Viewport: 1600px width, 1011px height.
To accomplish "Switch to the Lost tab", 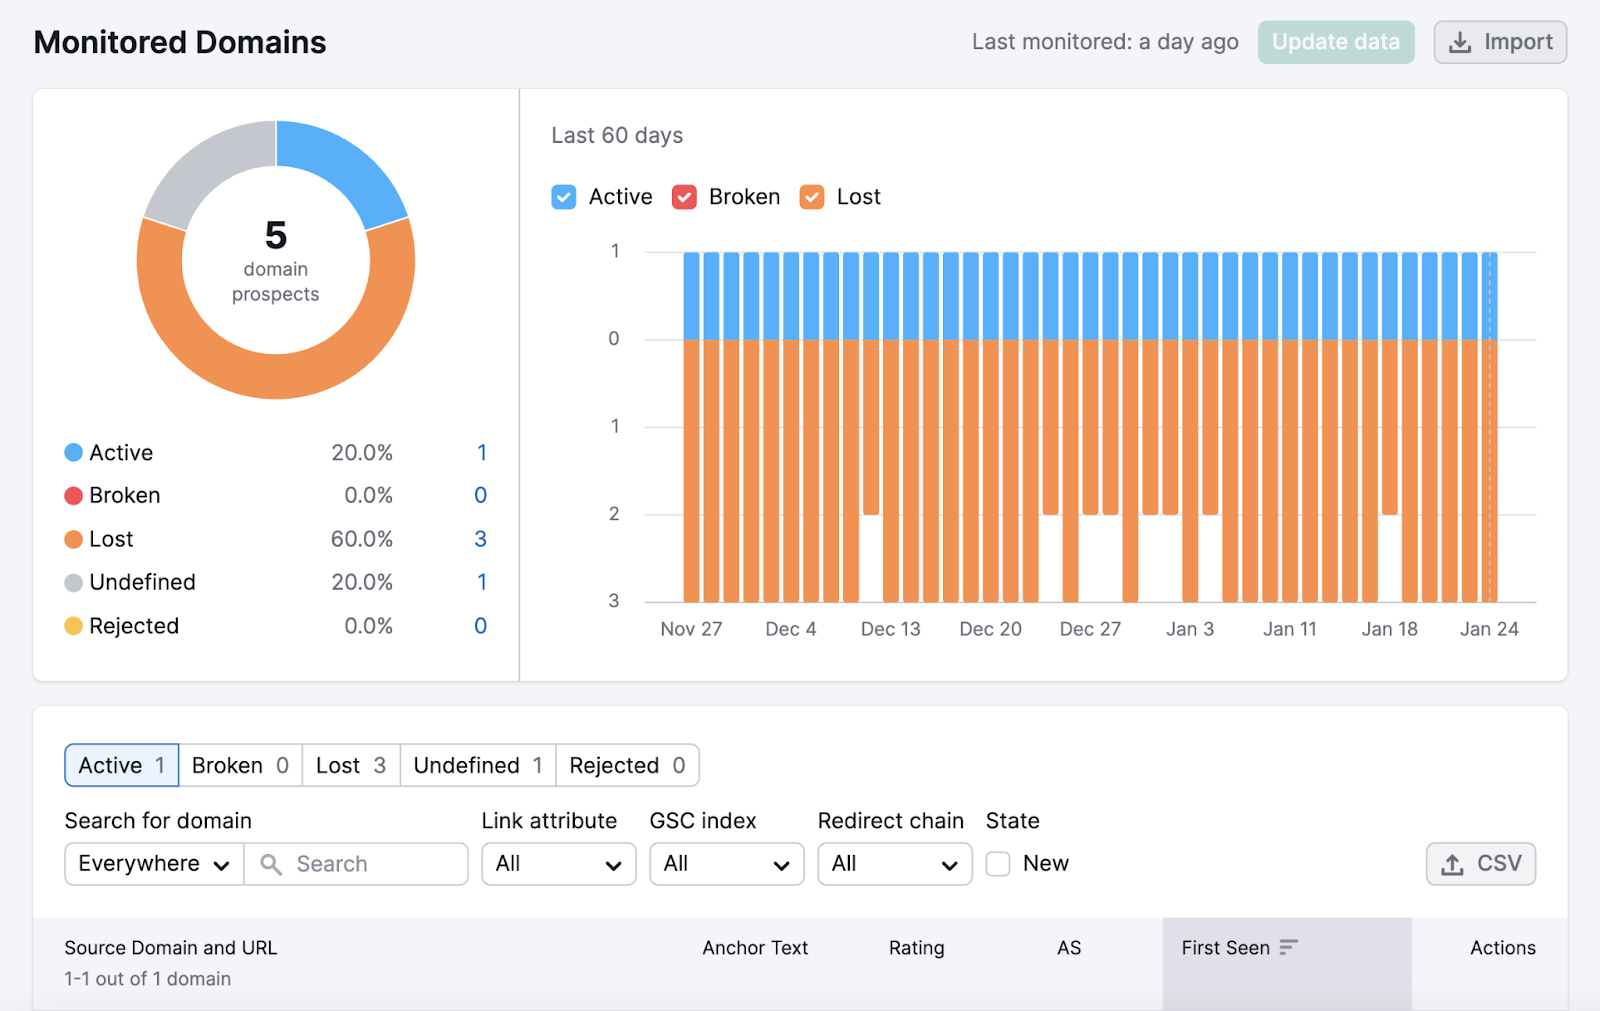I will (x=350, y=765).
